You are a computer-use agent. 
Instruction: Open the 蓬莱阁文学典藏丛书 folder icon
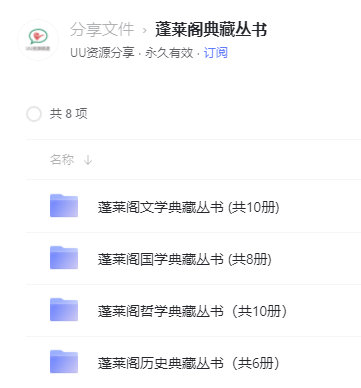64,206
